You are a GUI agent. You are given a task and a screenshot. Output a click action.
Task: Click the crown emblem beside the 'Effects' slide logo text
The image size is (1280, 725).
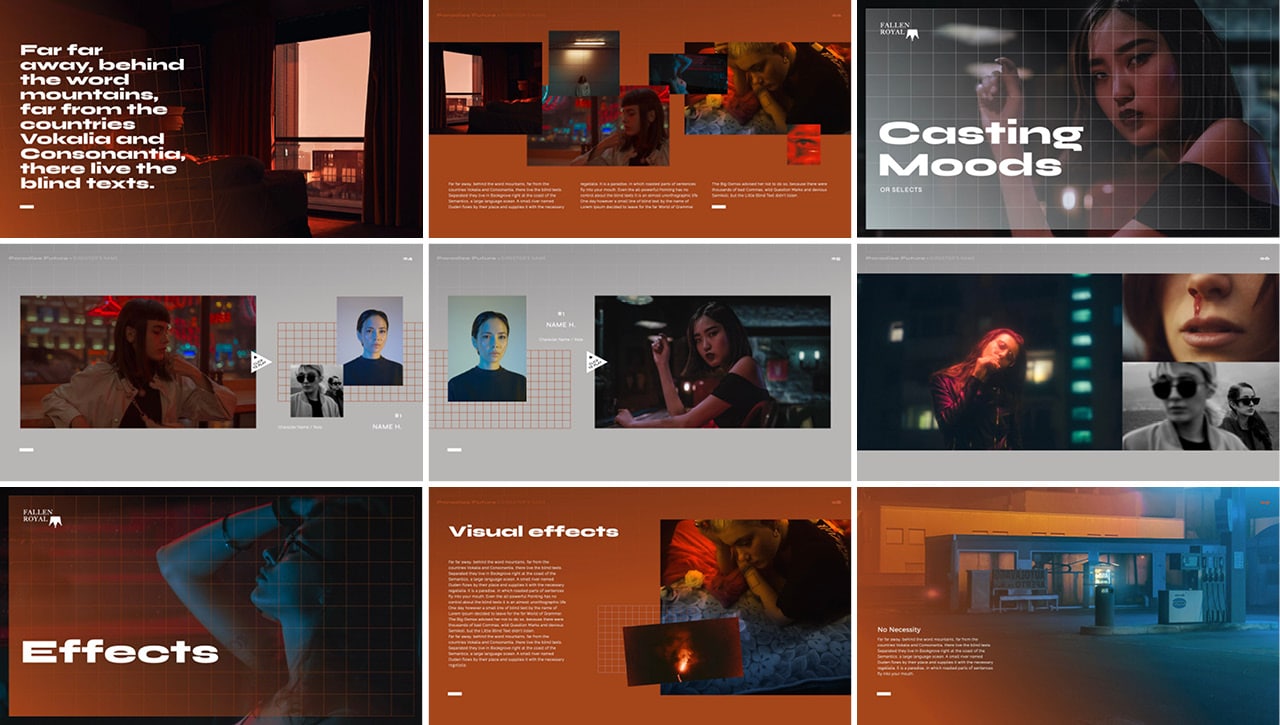(58, 520)
